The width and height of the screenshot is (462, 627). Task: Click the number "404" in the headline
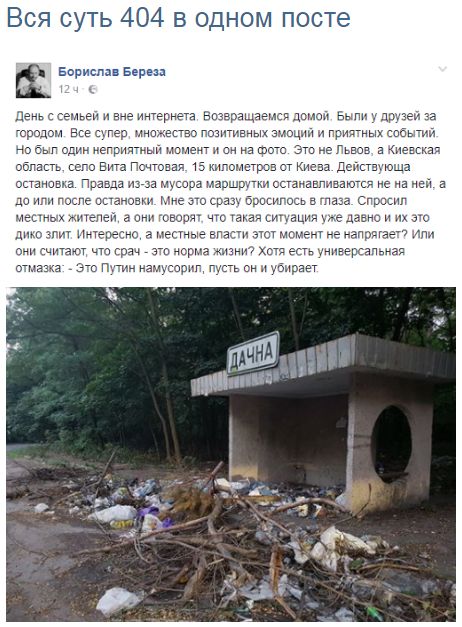142,18
